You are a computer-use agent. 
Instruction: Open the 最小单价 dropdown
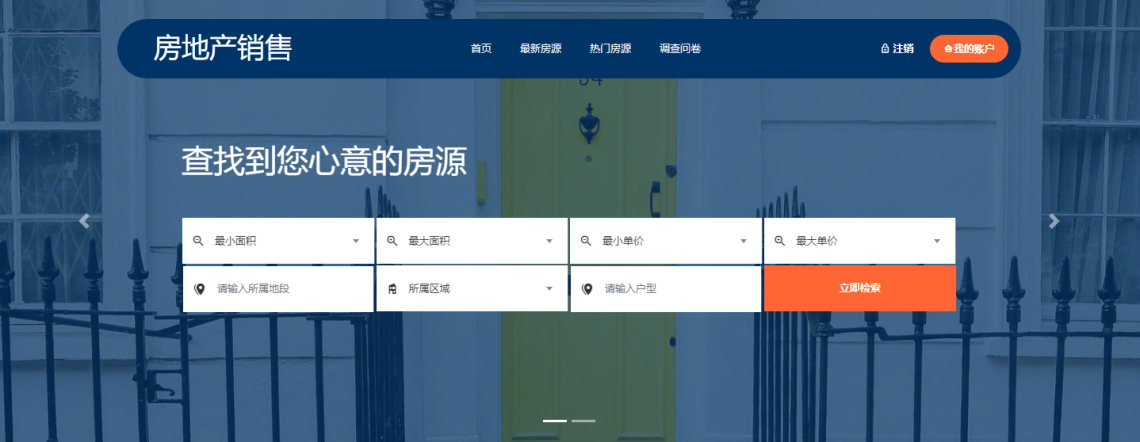coord(665,241)
